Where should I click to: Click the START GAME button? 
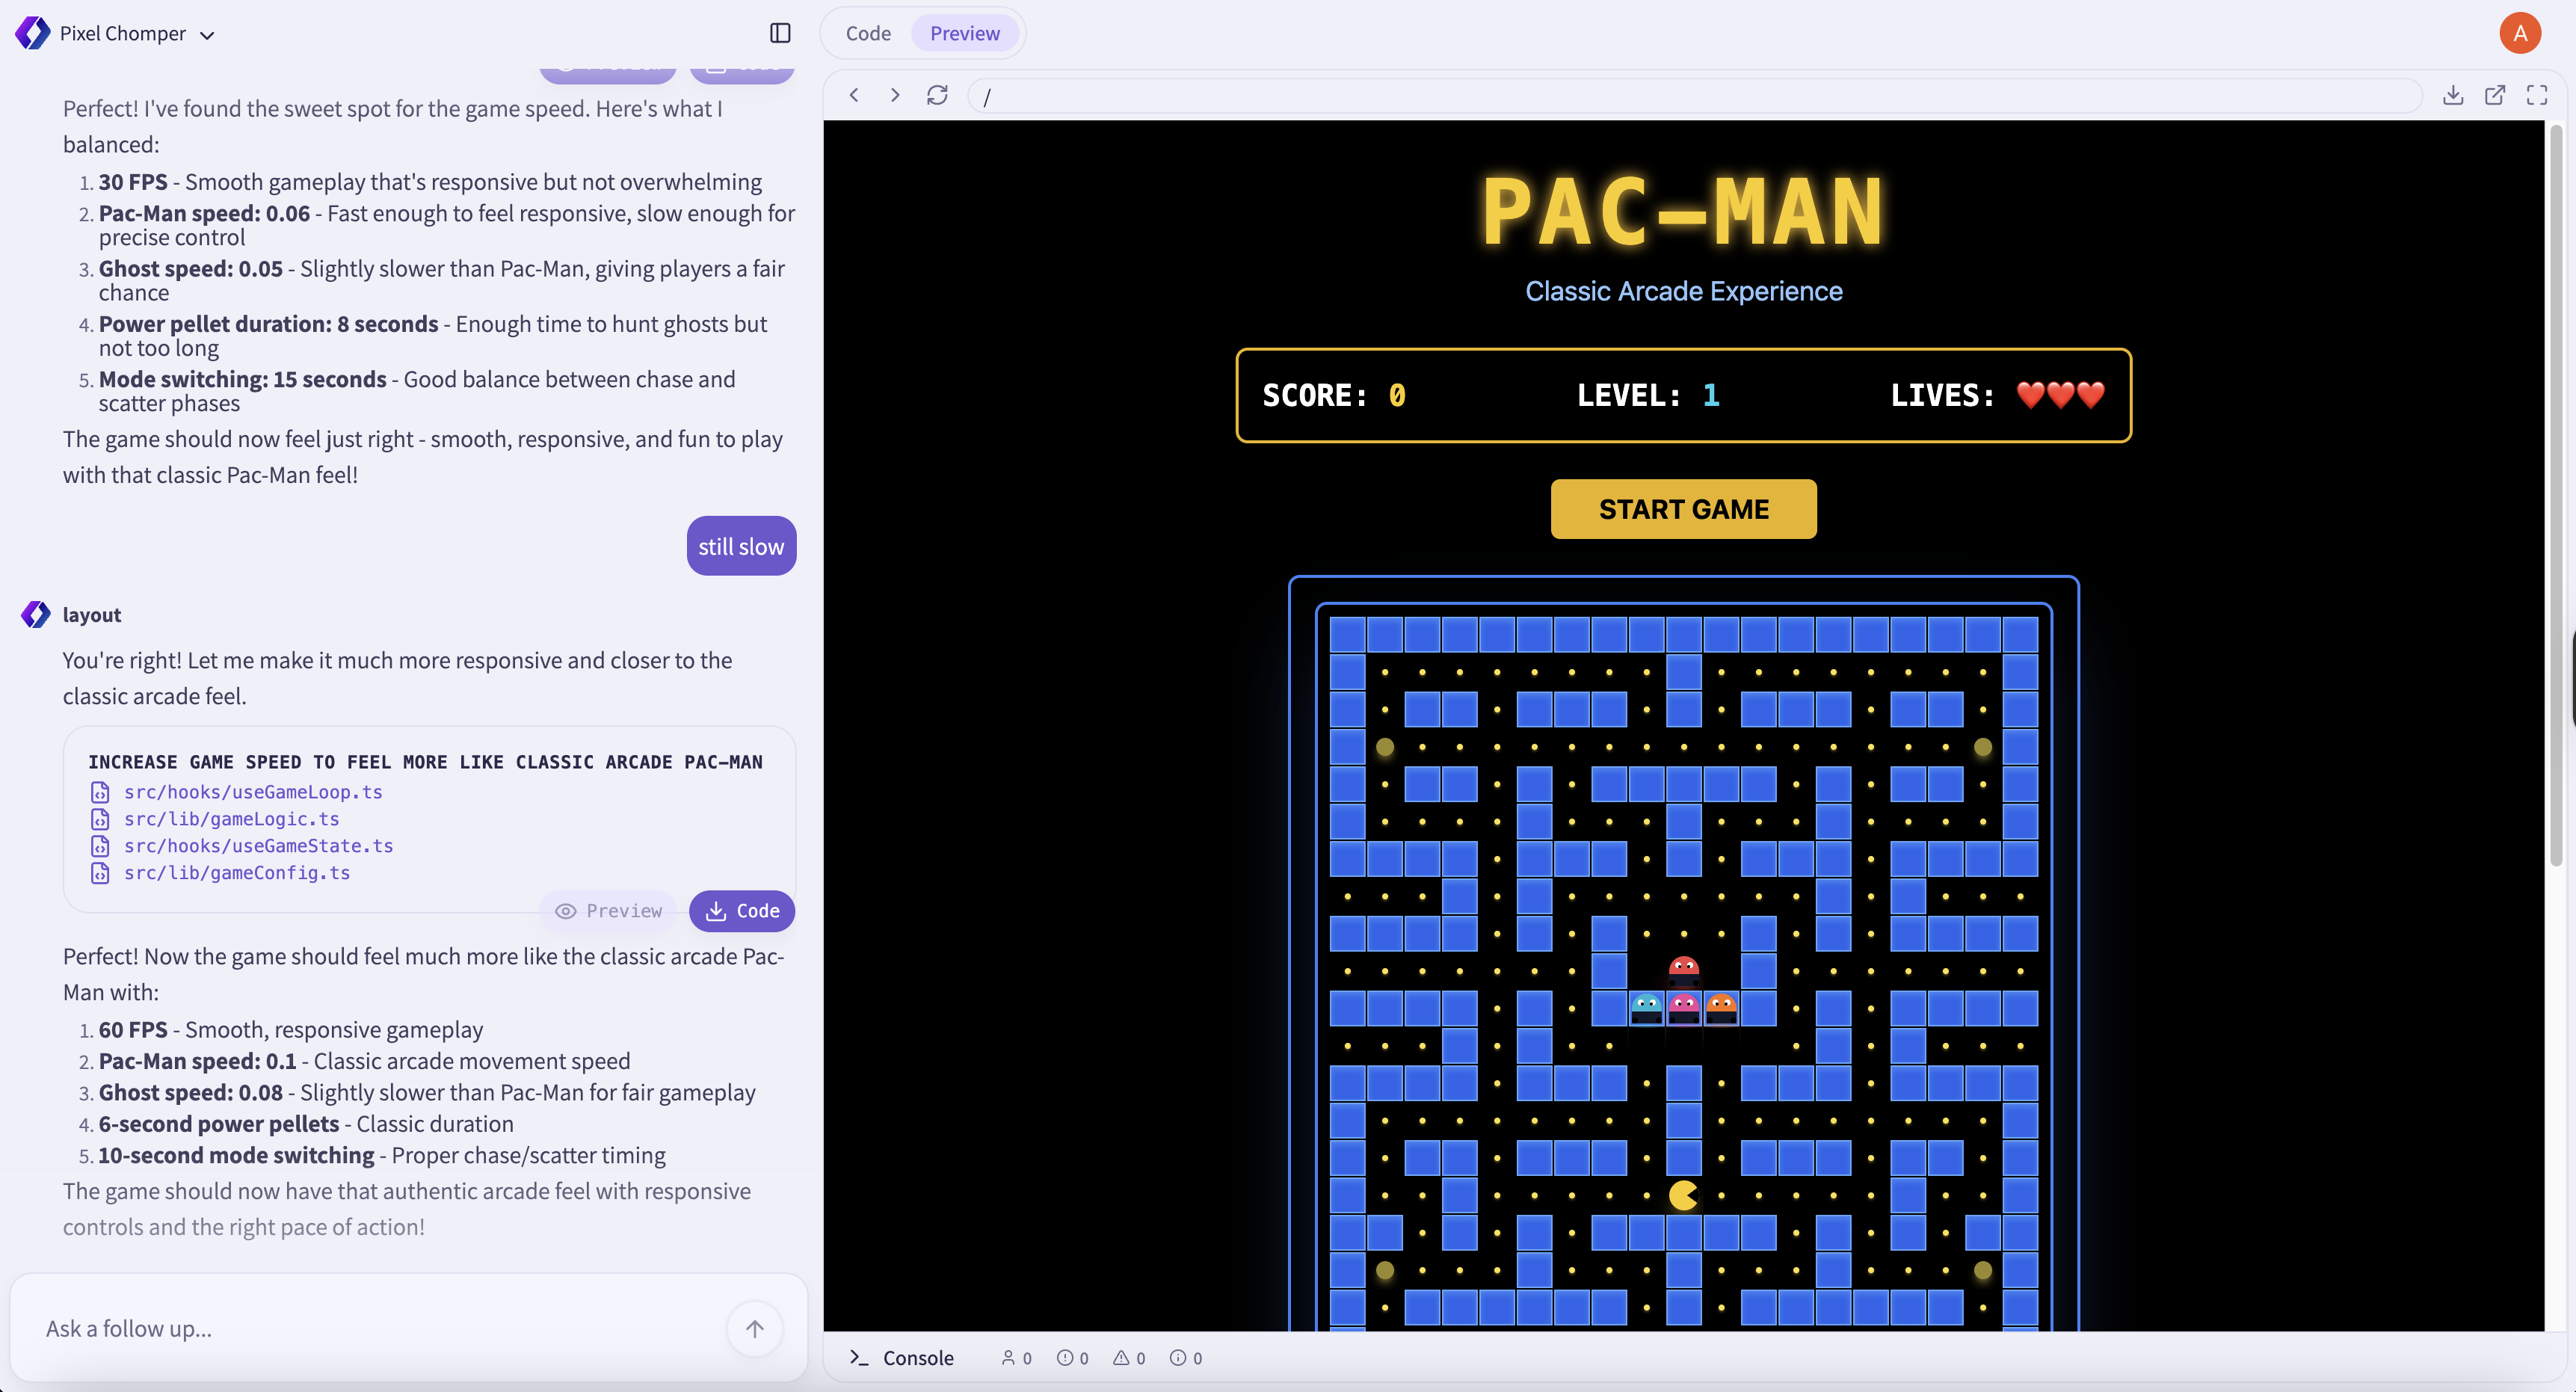pos(1684,509)
